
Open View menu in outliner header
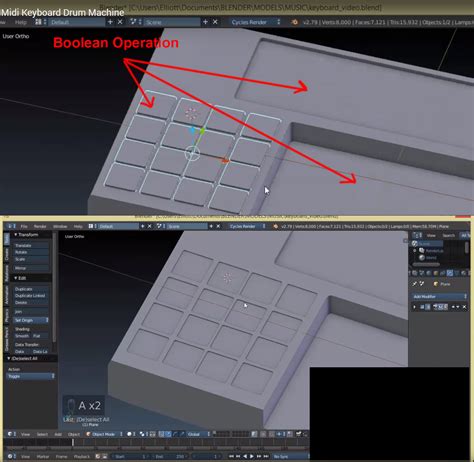(431, 235)
